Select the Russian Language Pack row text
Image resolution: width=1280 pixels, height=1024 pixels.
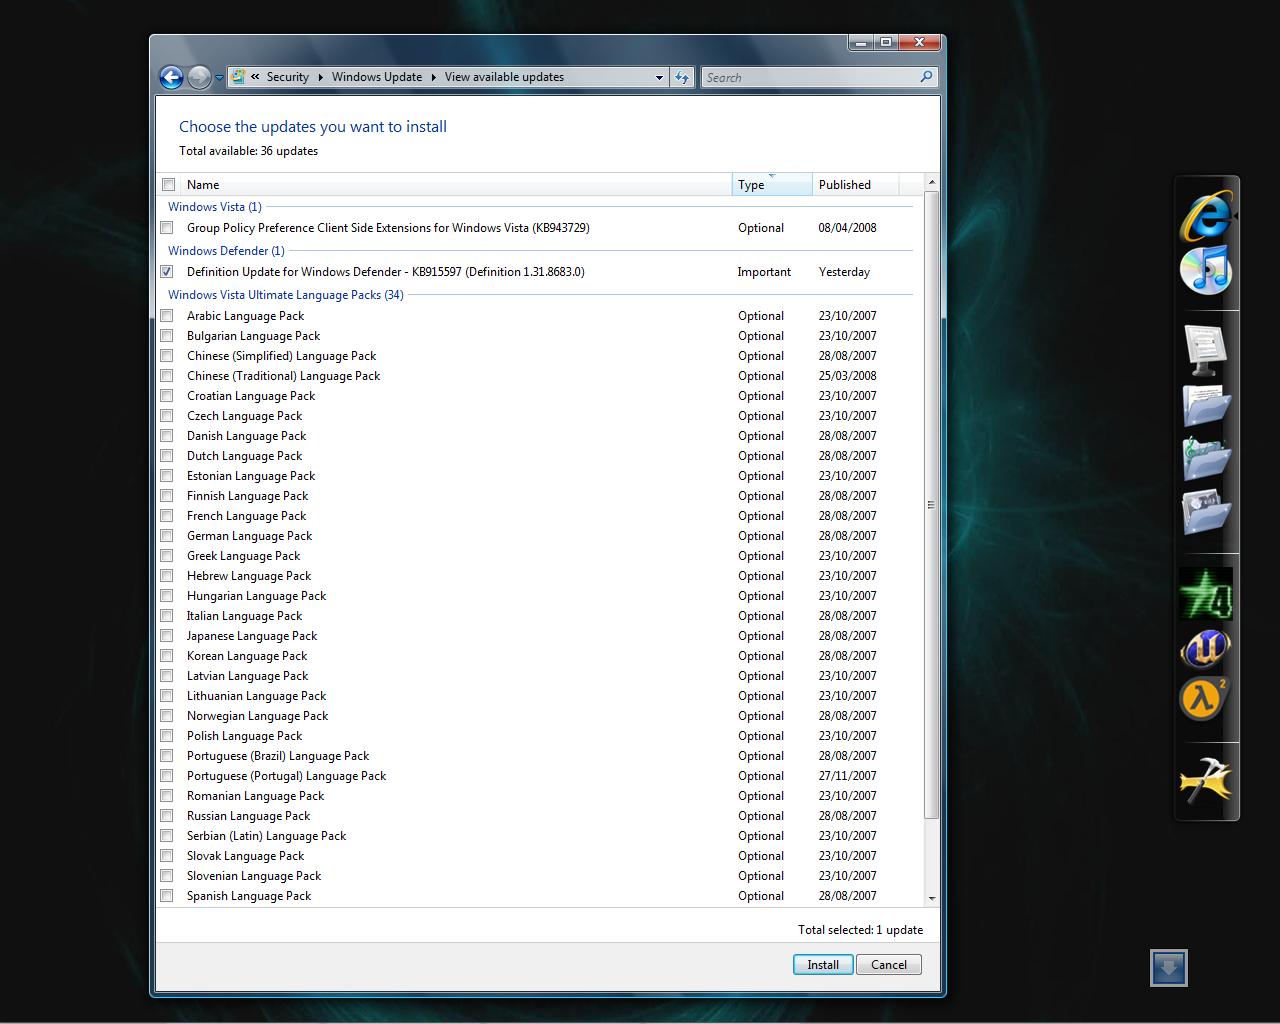click(248, 816)
